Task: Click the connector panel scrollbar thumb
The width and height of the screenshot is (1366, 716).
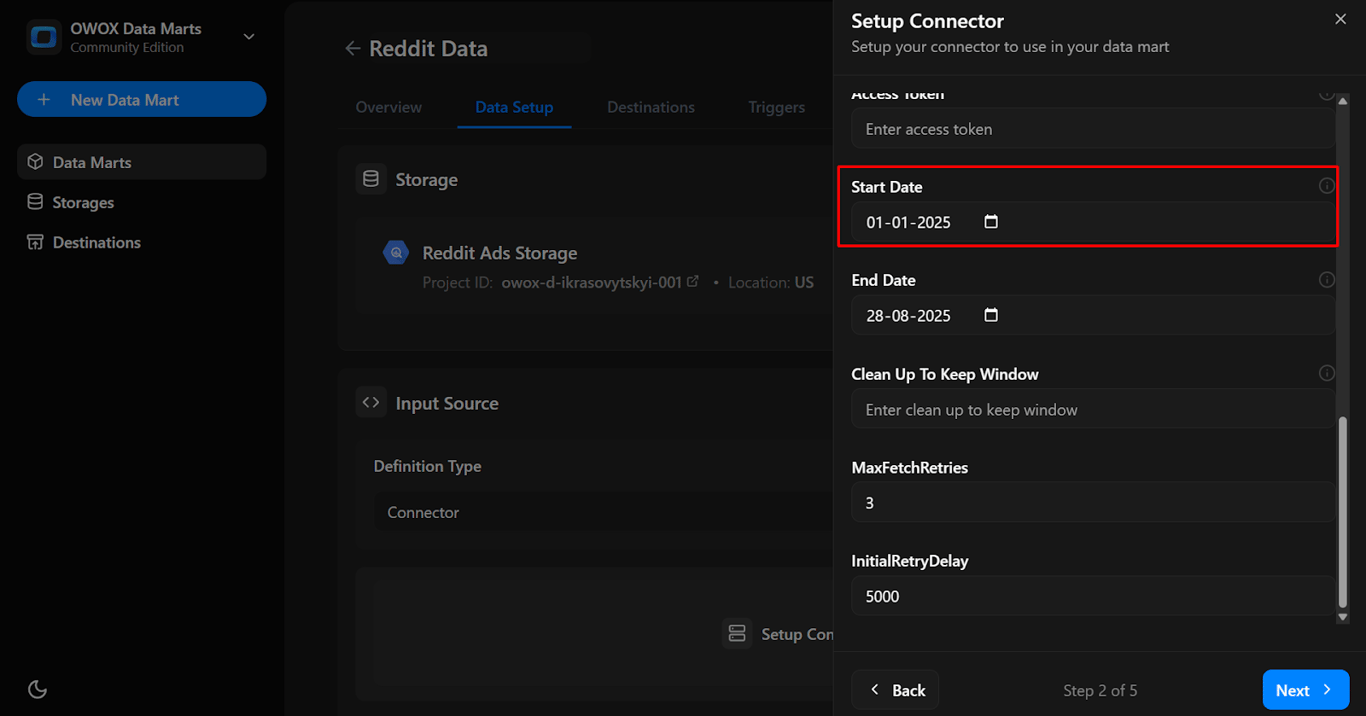Action: (x=1342, y=512)
